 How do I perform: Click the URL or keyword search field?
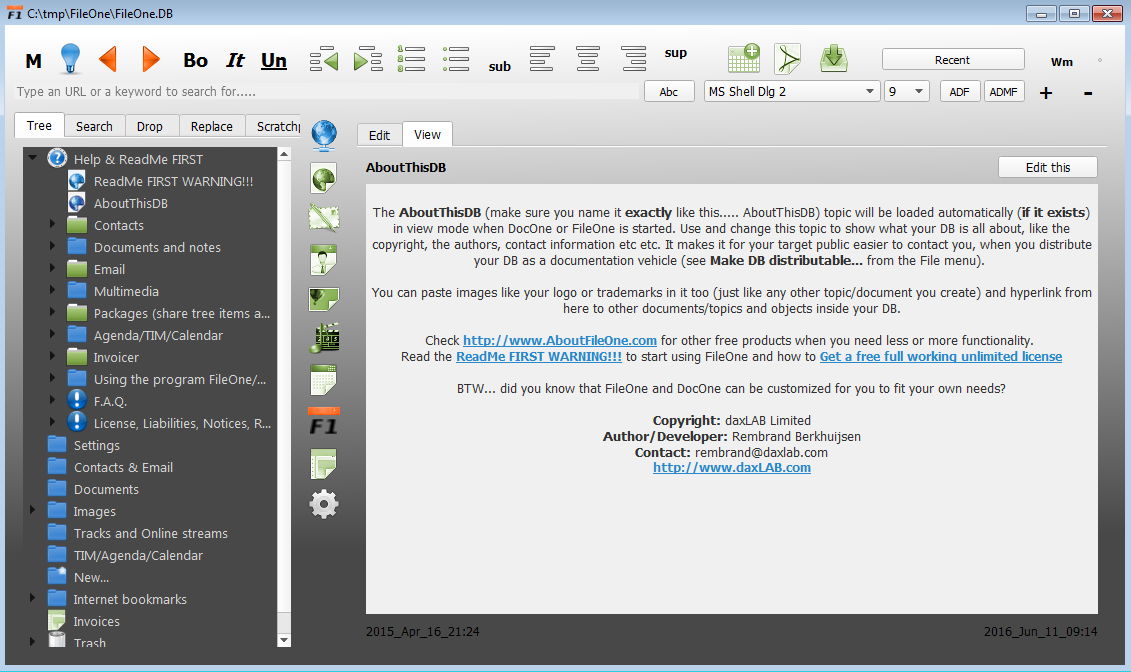tap(326, 92)
